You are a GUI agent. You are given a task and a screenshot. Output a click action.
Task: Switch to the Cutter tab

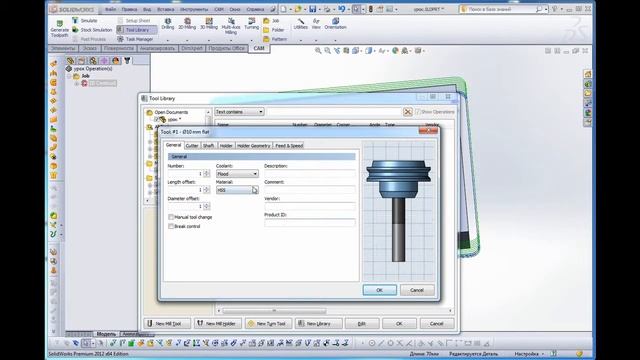(191, 146)
